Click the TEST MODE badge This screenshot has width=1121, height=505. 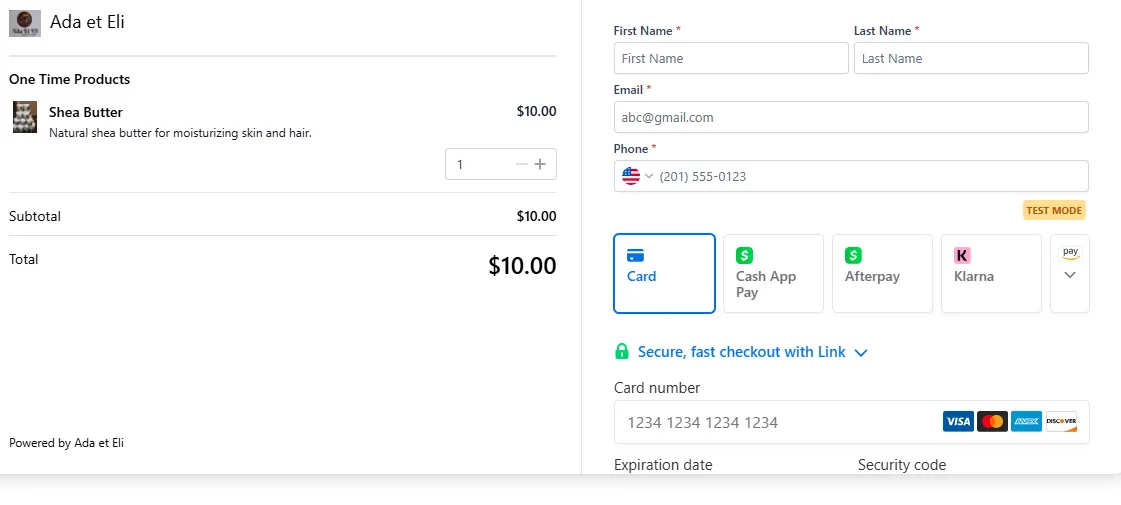click(x=1054, y=211)
